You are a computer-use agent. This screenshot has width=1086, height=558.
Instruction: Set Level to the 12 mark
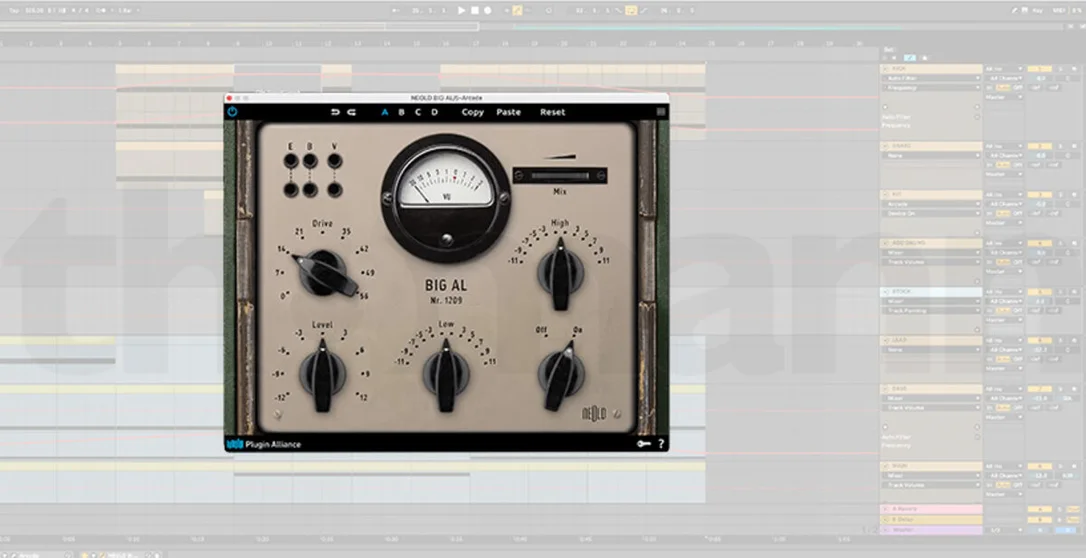(363, 397)
